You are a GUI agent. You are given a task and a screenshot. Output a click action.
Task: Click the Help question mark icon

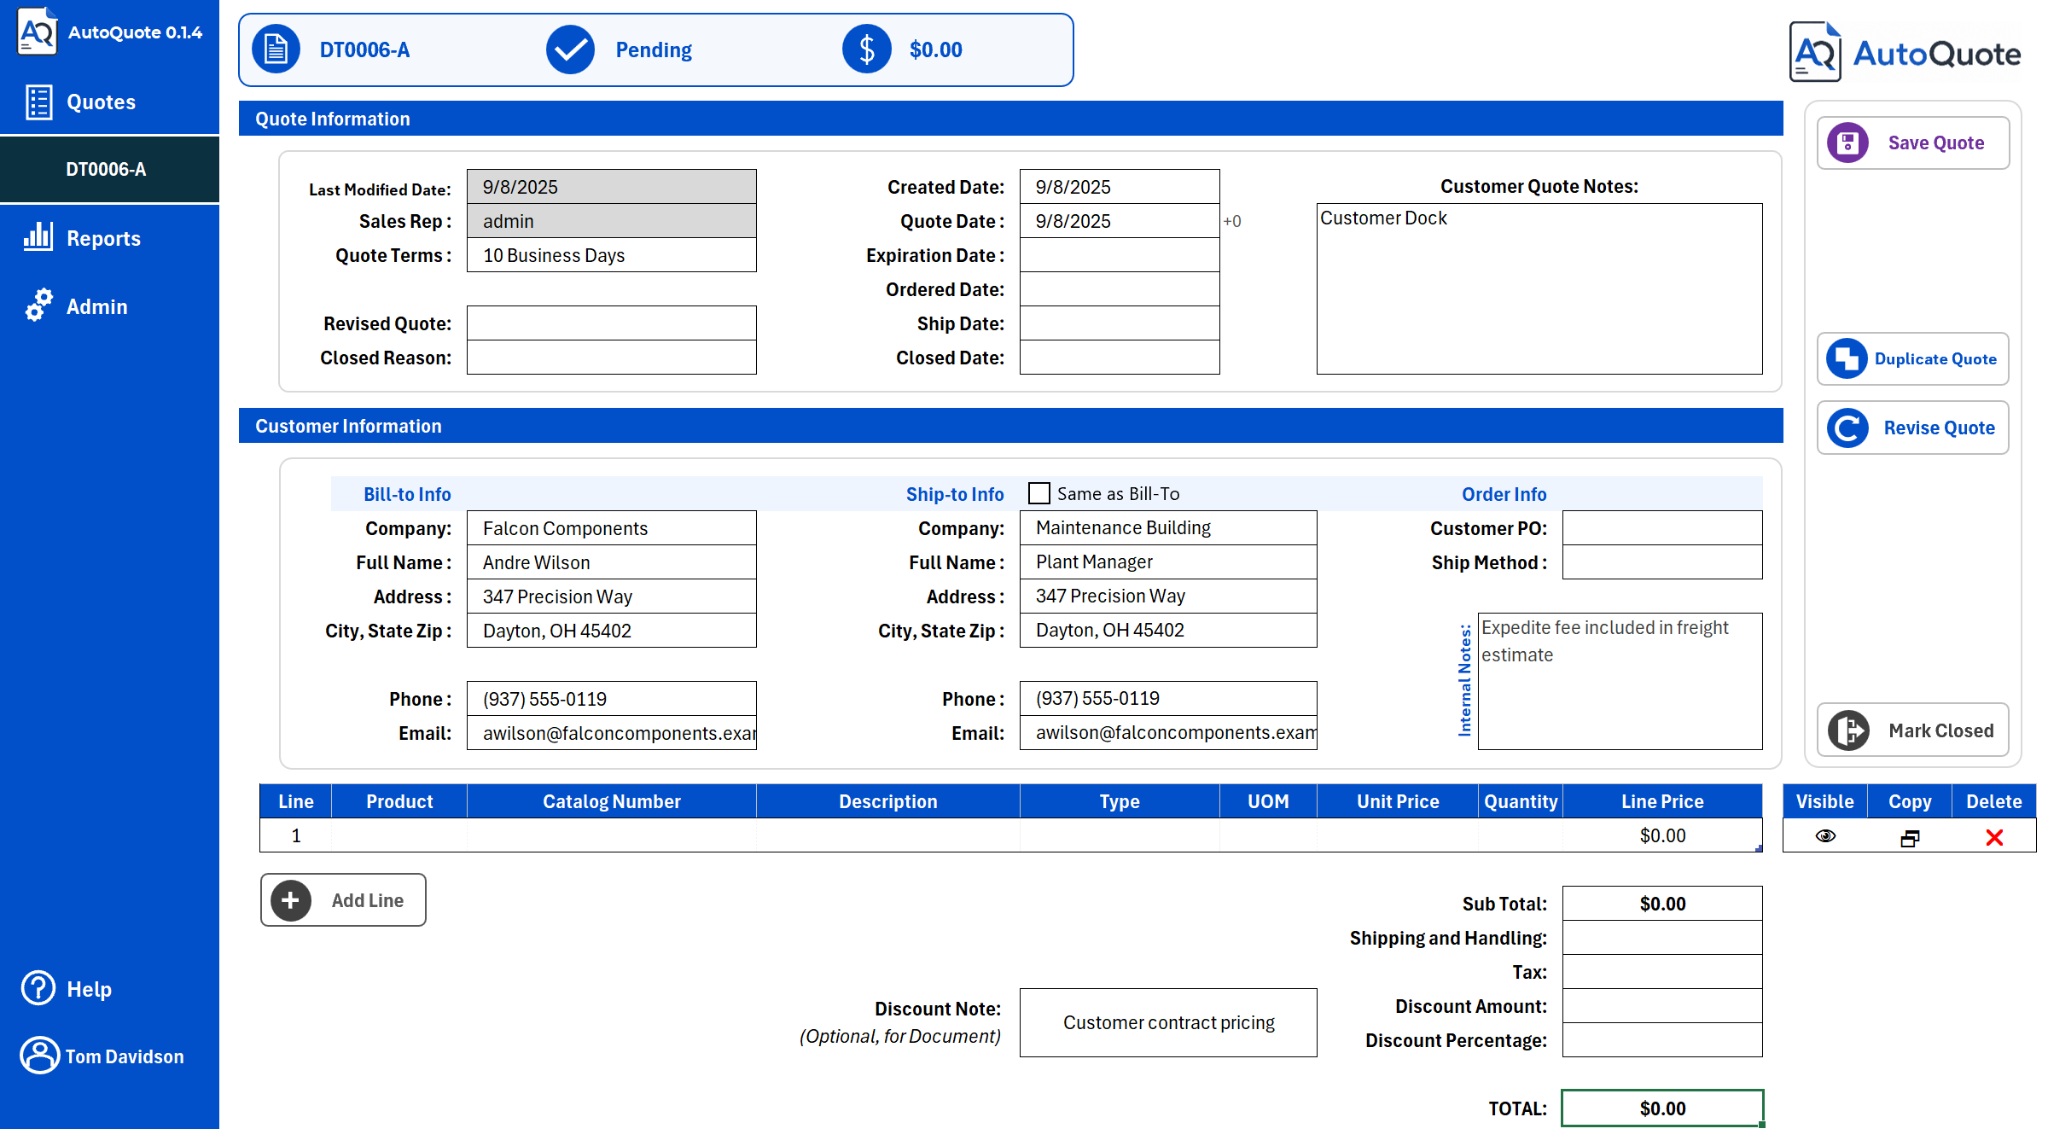pyautogui.click(x=39, y=988)
